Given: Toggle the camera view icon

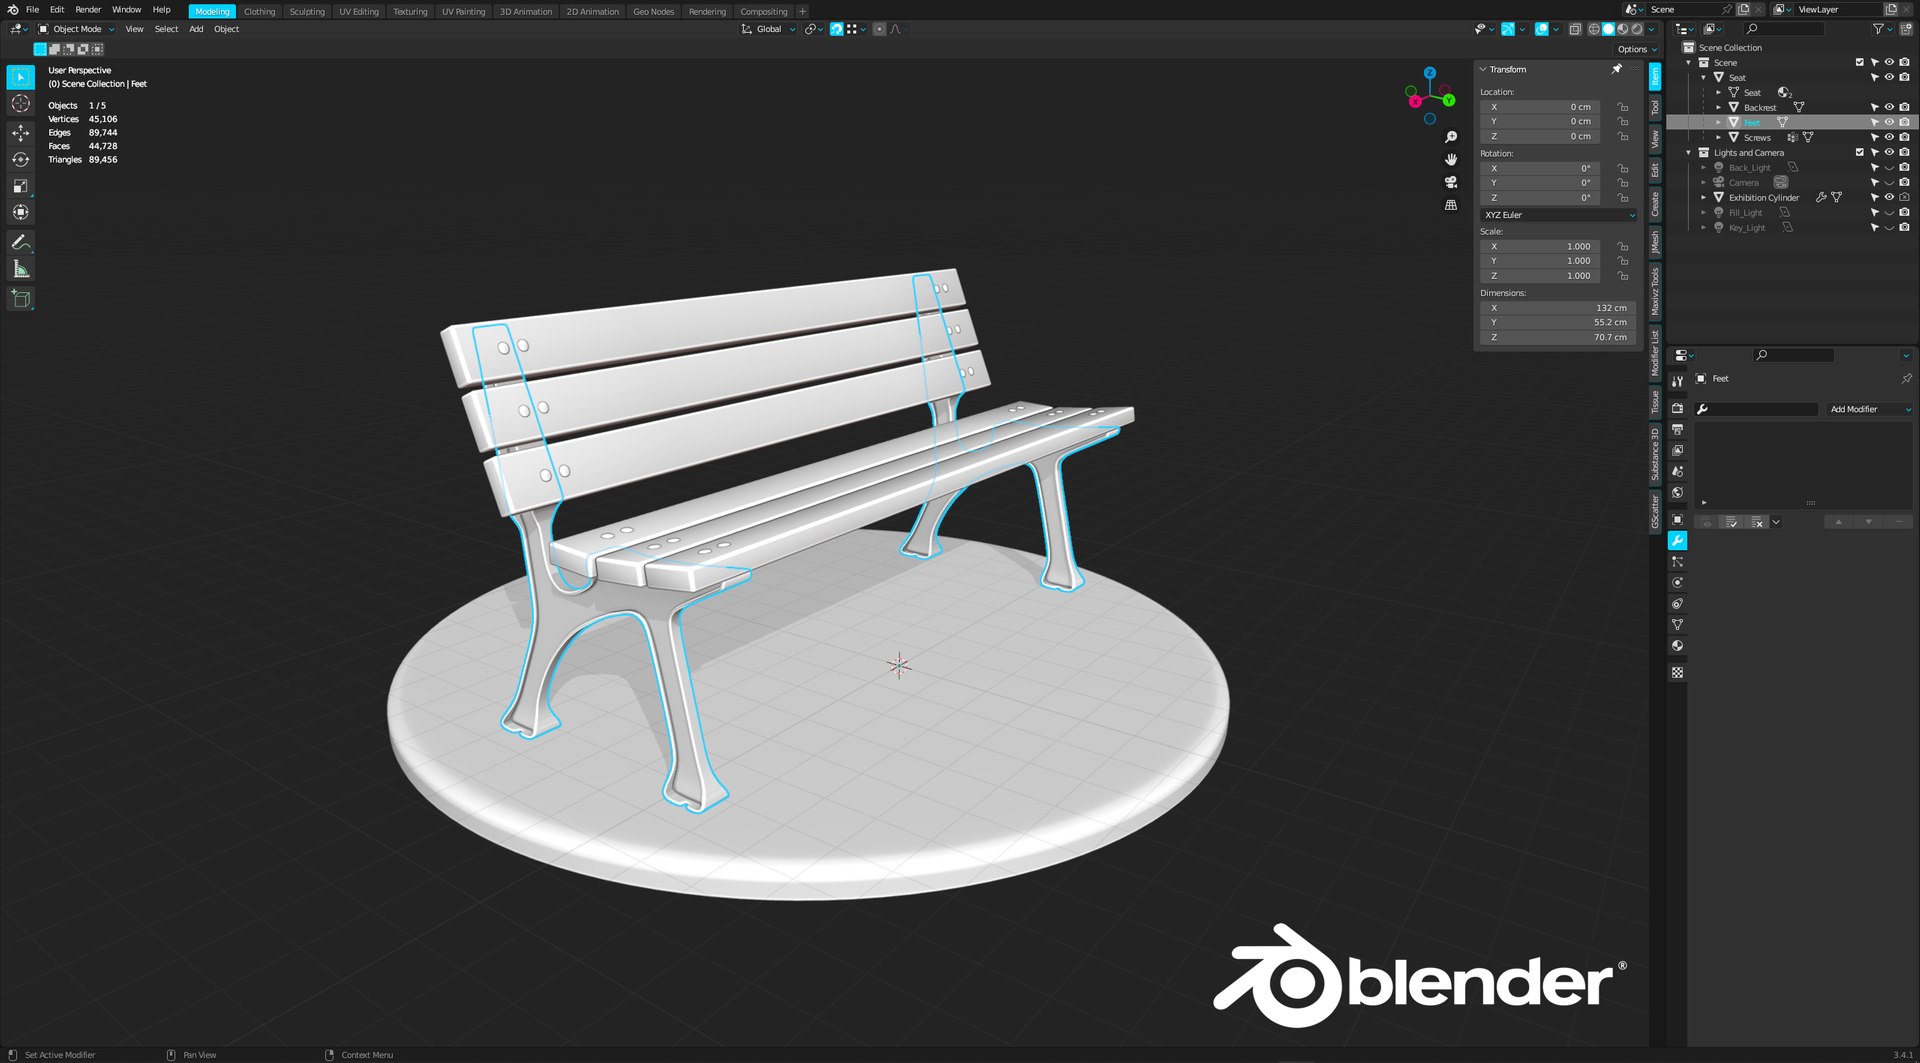Looking at the screenshot, I should (1451, 182).
